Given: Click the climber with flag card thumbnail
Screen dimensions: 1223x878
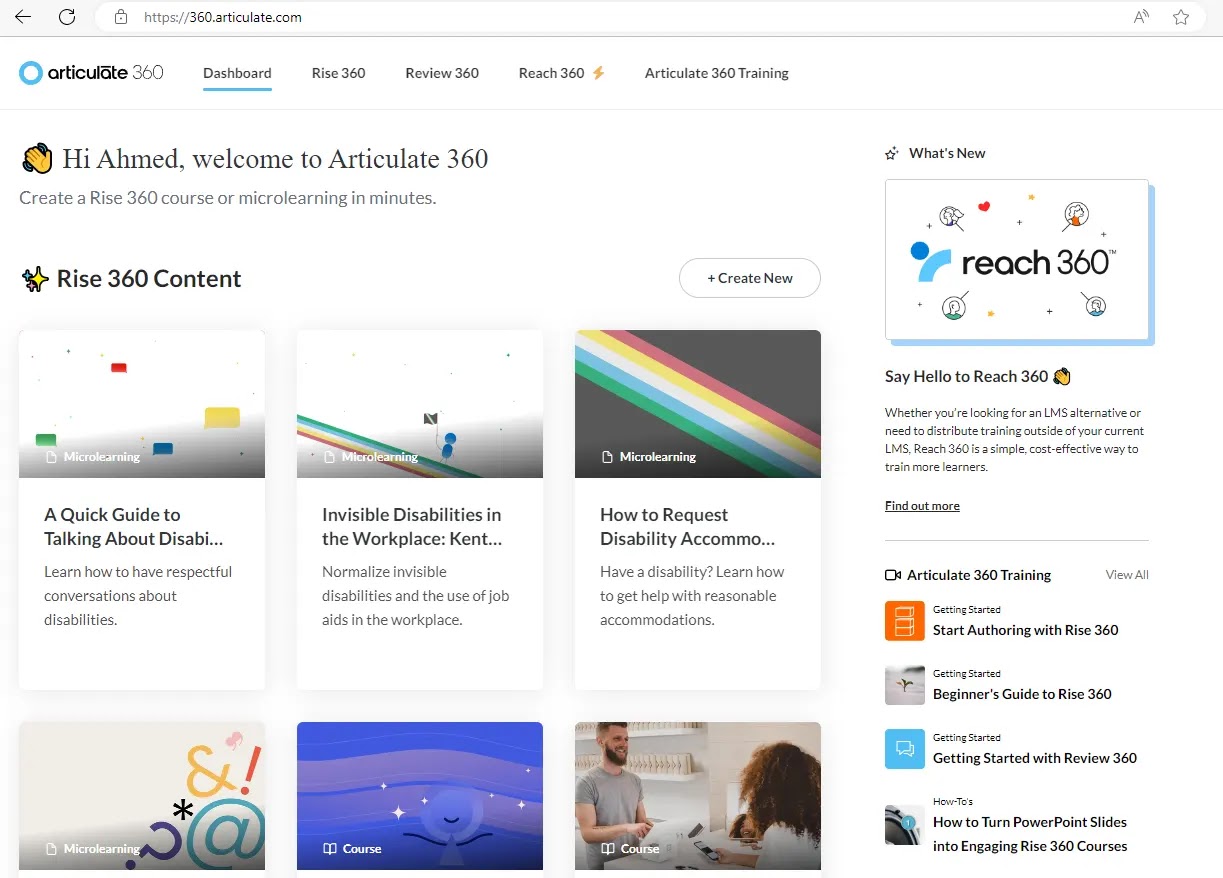Looking at the screenshot, I should (x=420, y=404).
